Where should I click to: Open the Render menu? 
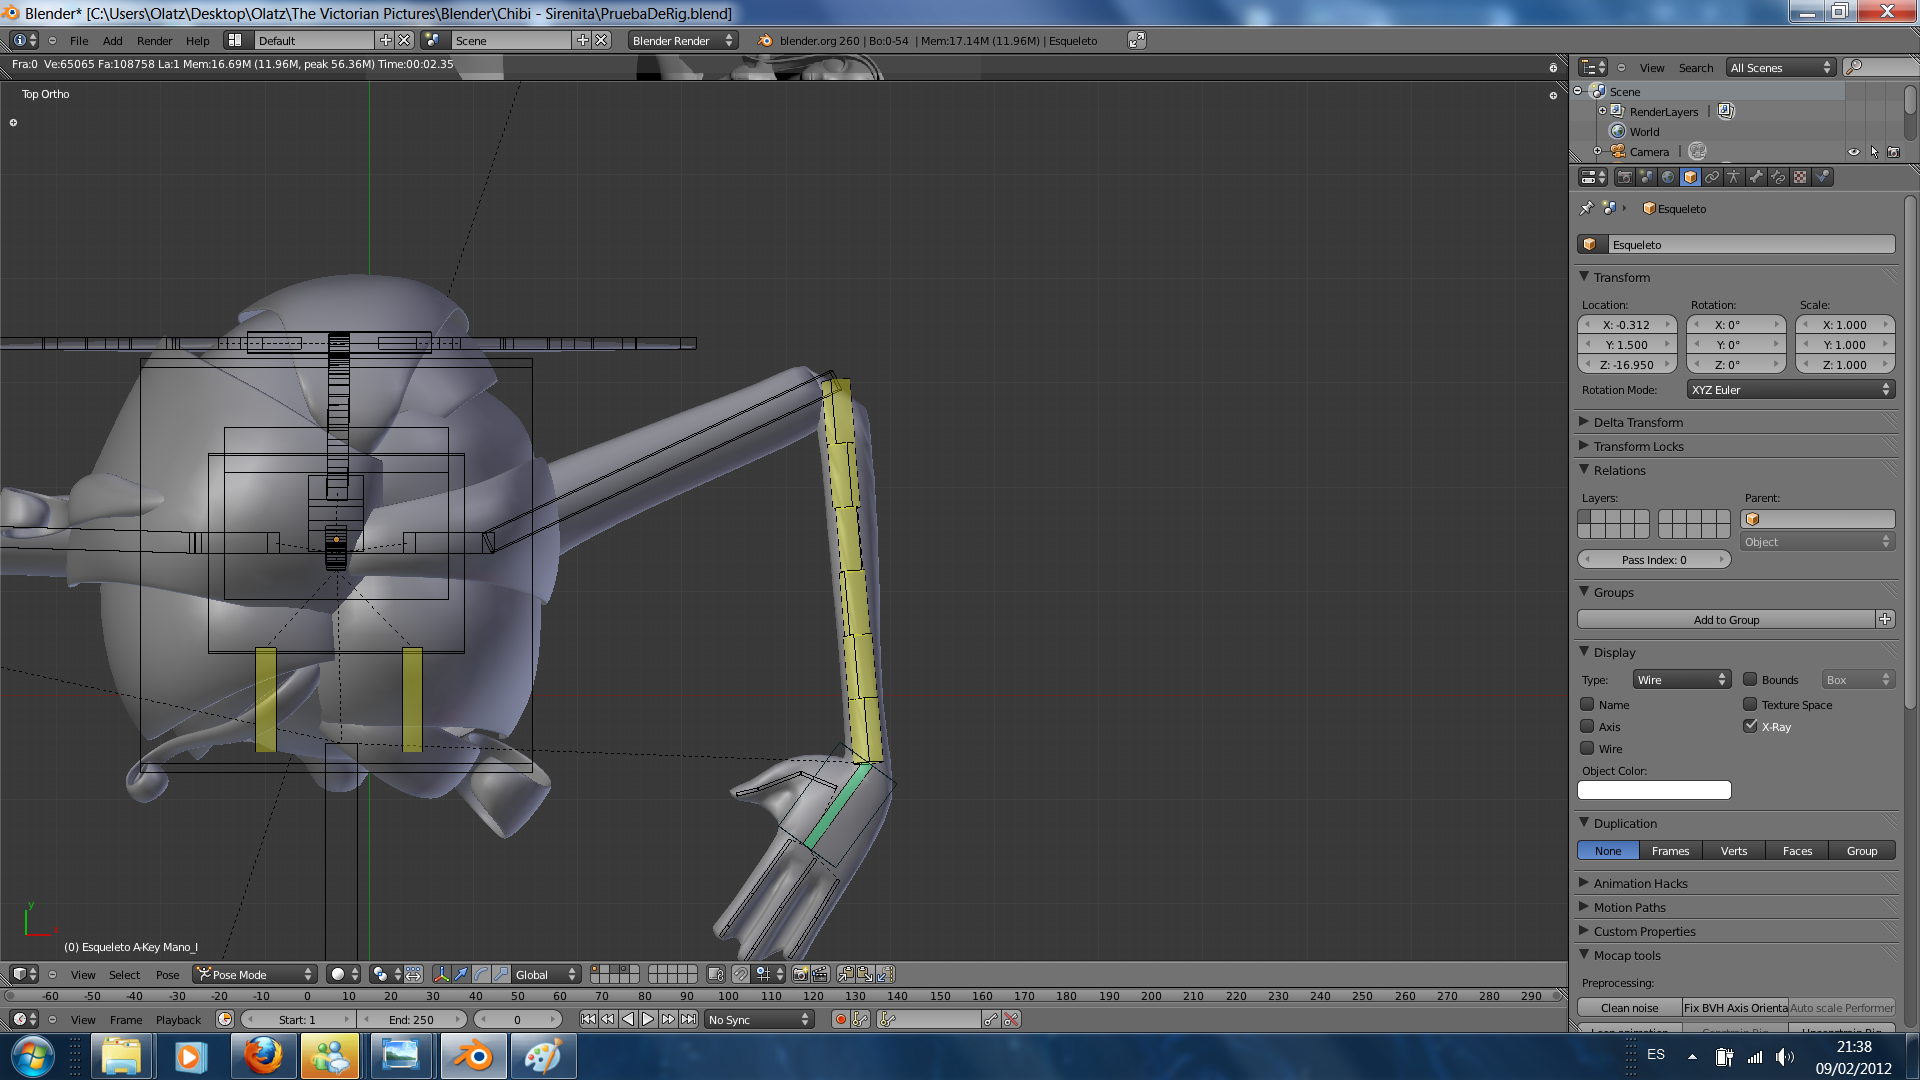tap(154, 41)
